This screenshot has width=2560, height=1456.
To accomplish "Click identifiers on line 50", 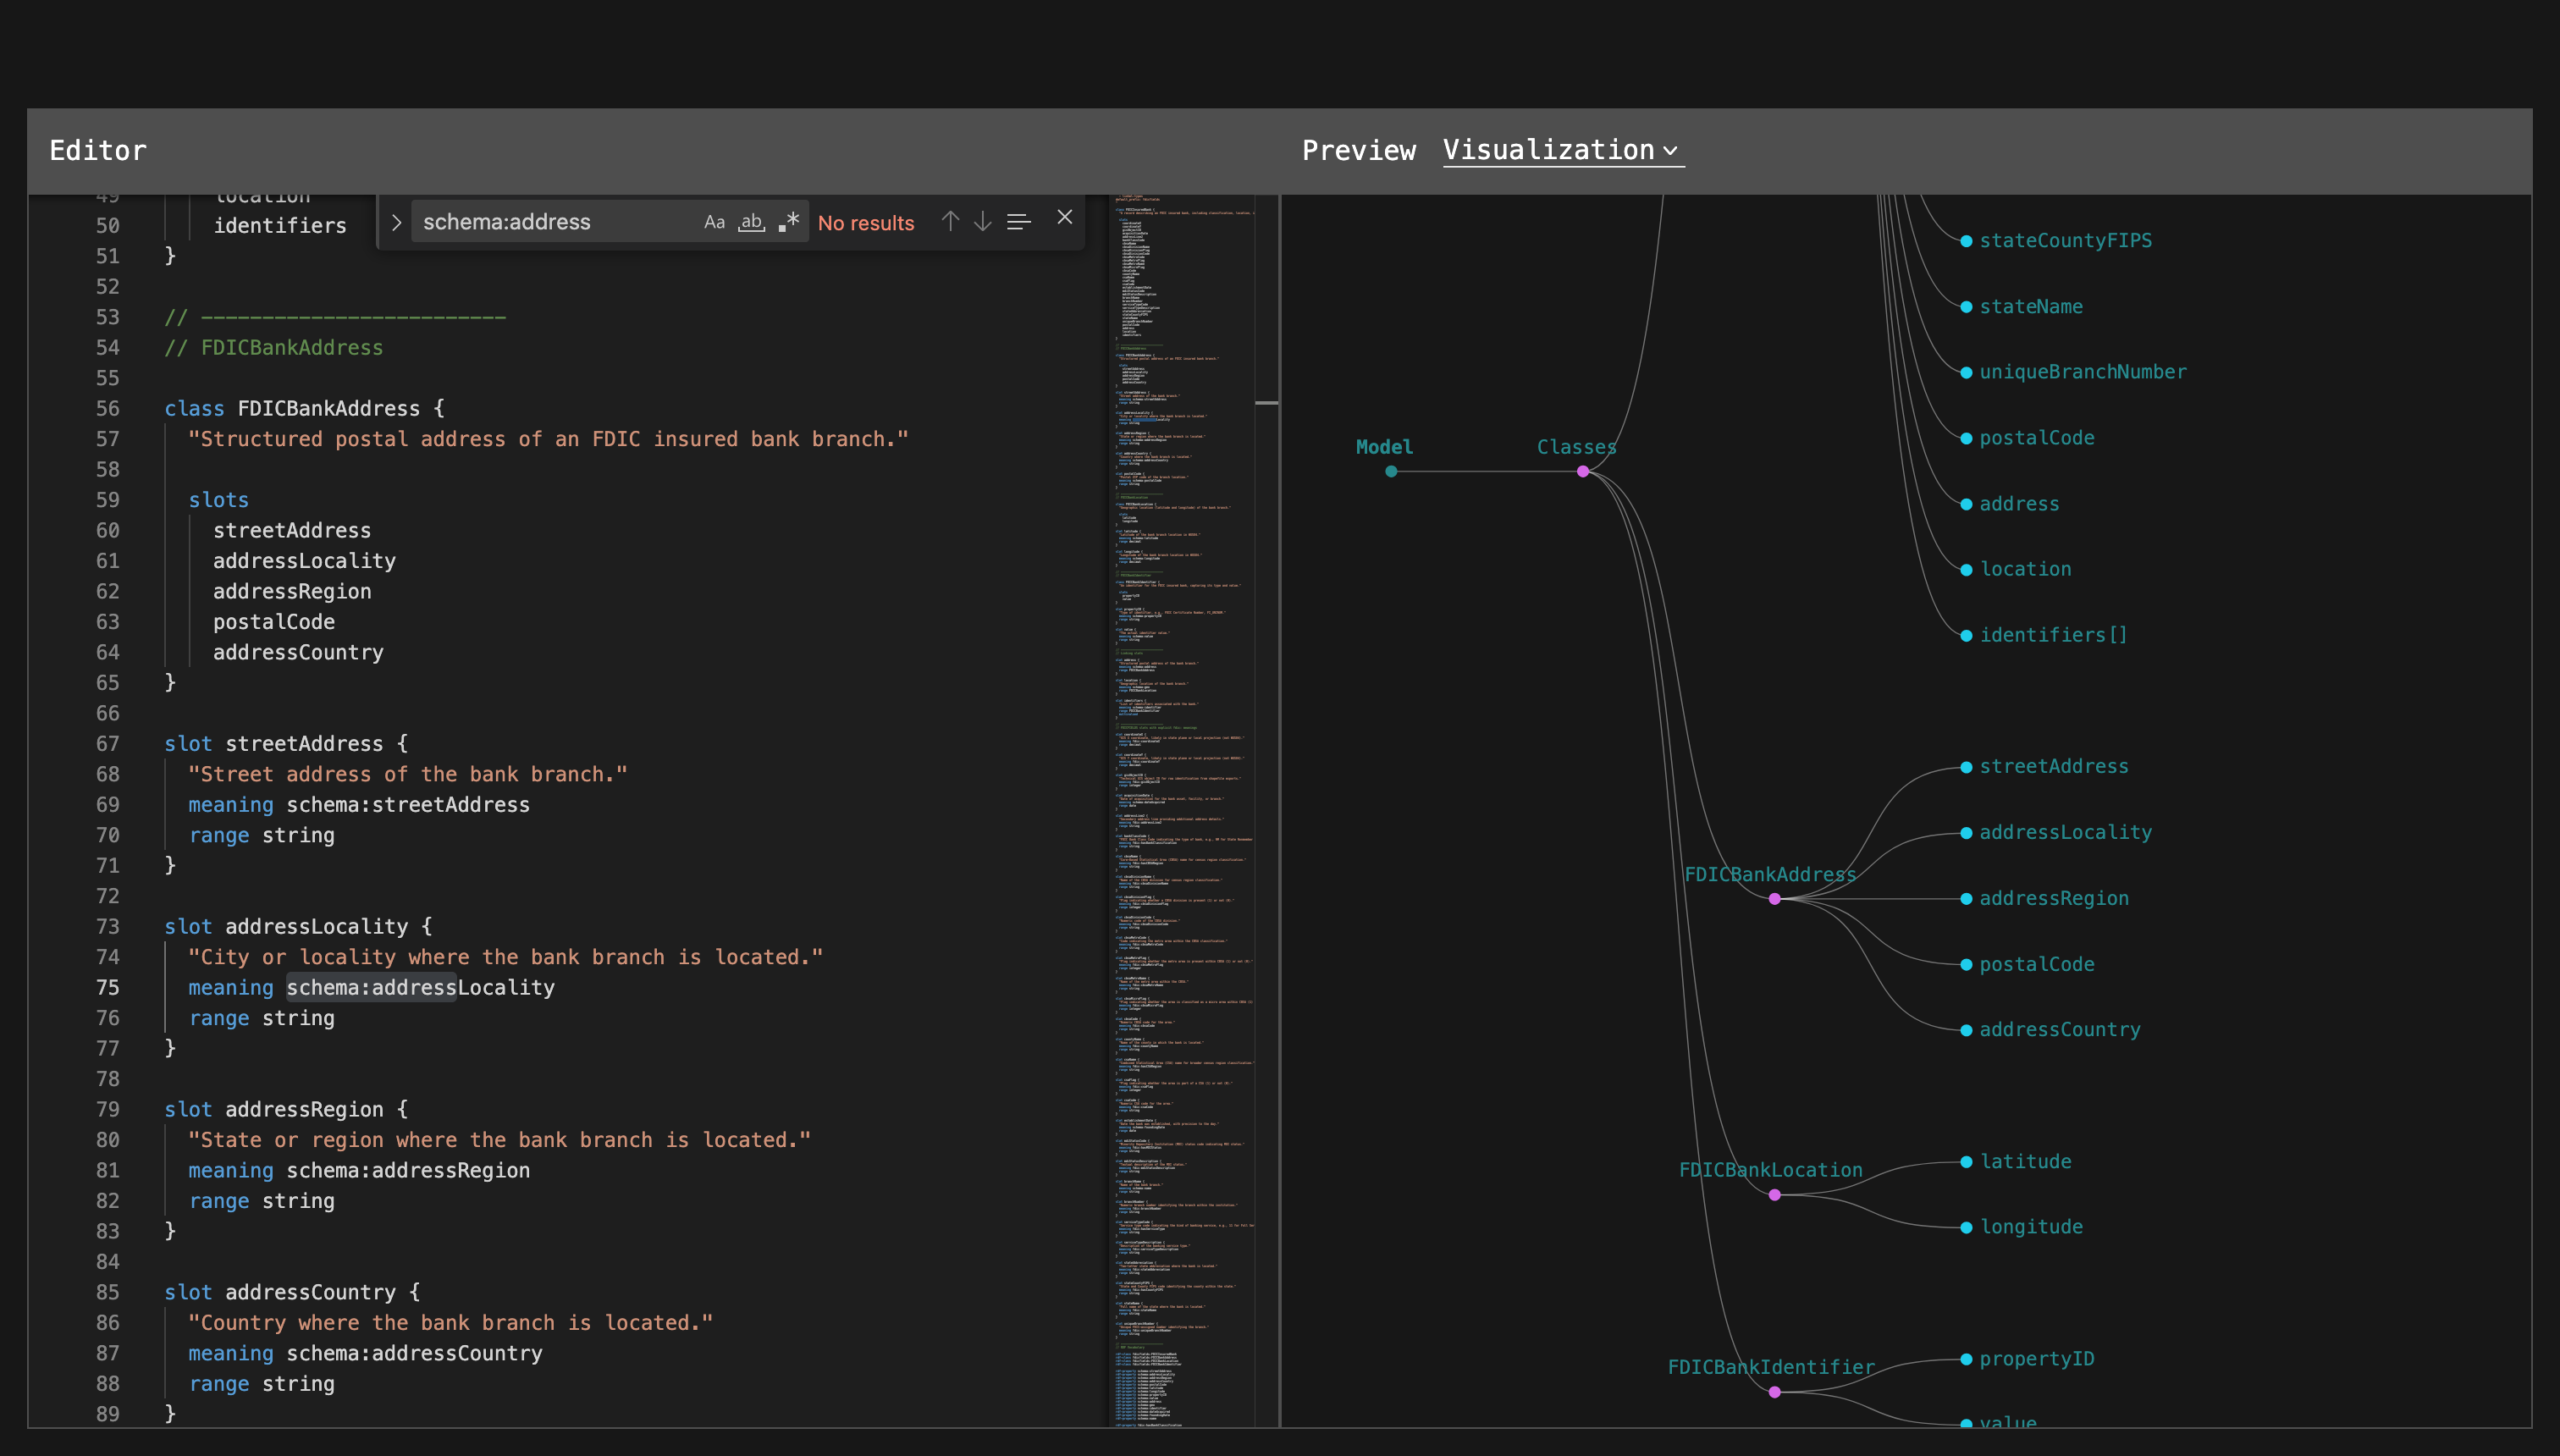I will point(280,226).
